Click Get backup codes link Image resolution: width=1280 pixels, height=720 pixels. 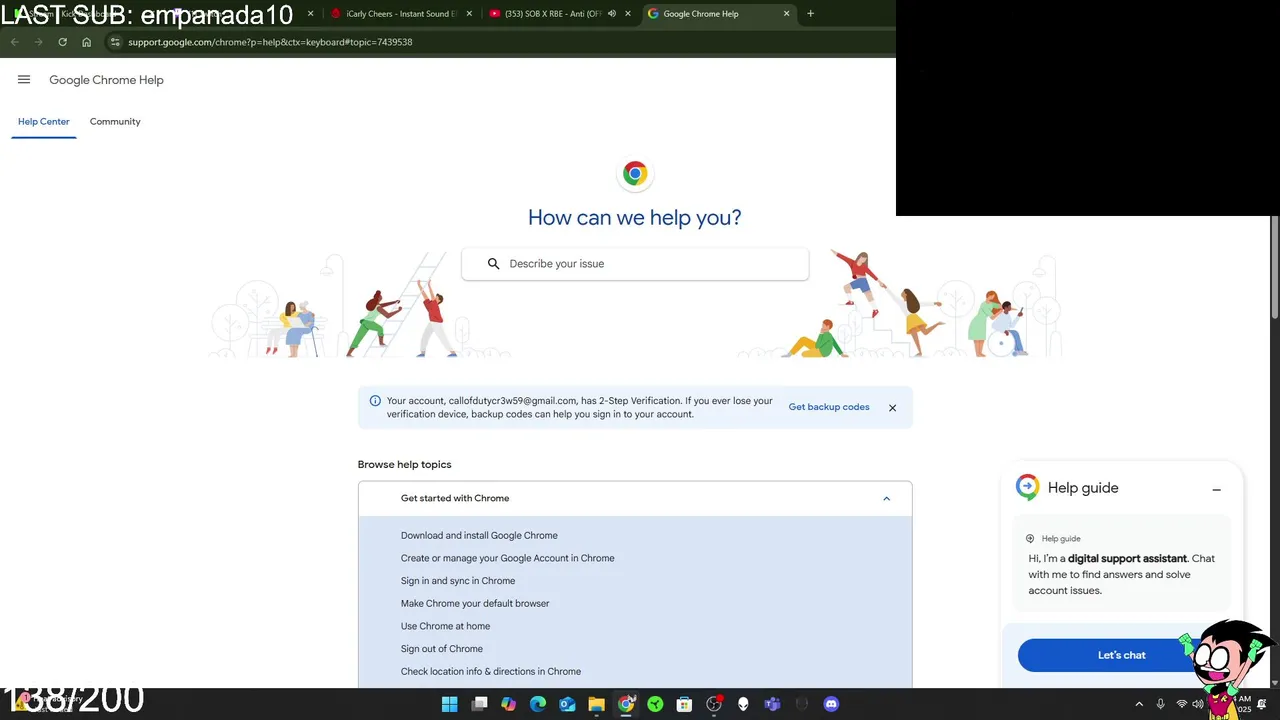point(829,408)
